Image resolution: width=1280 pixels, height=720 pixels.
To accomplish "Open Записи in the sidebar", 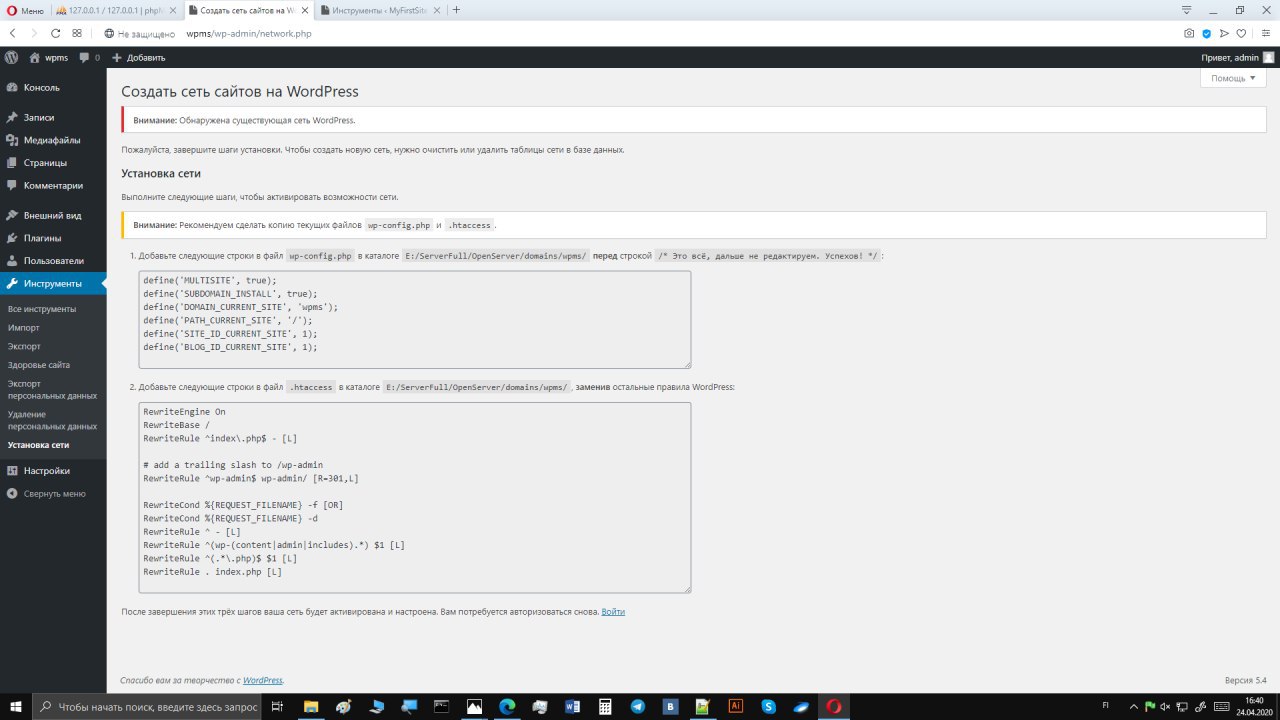I will [x=53, y=117].
